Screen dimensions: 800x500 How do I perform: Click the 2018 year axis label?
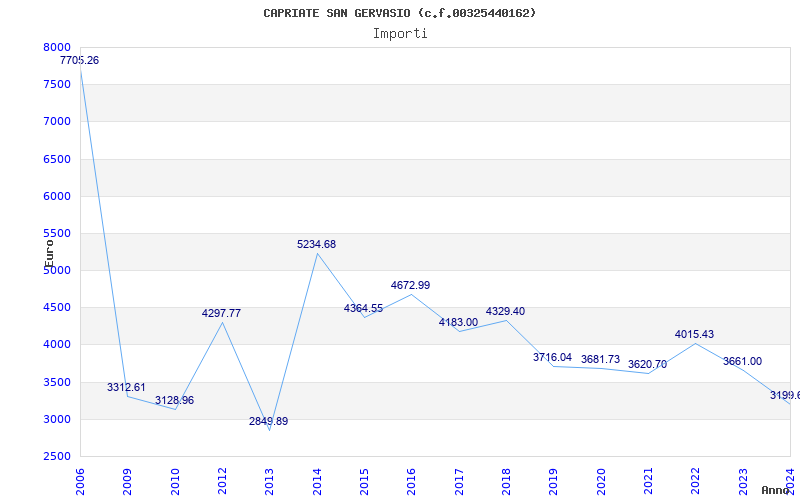coord(506,482)
